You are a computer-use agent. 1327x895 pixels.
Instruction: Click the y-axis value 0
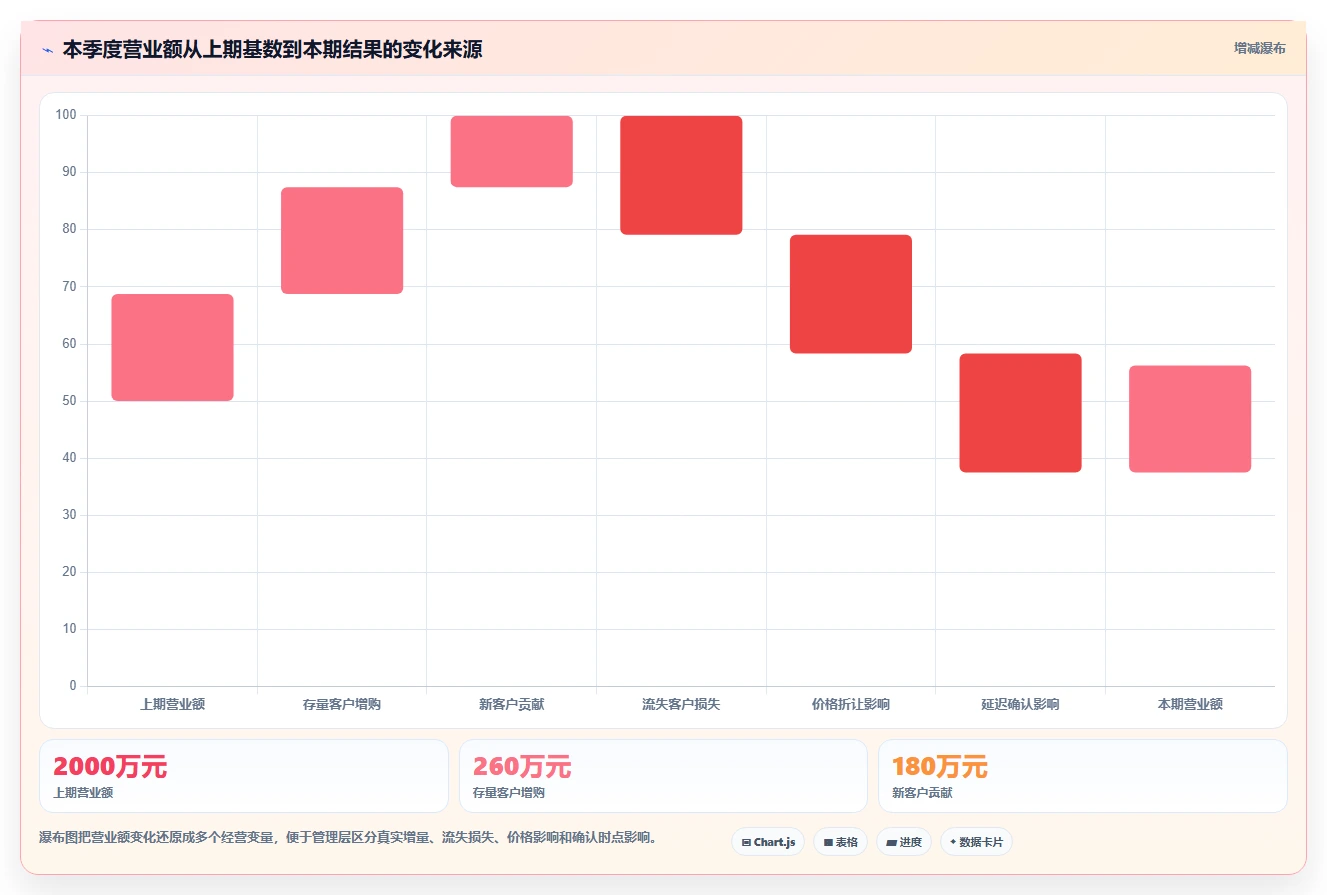[x=73, y=686]
